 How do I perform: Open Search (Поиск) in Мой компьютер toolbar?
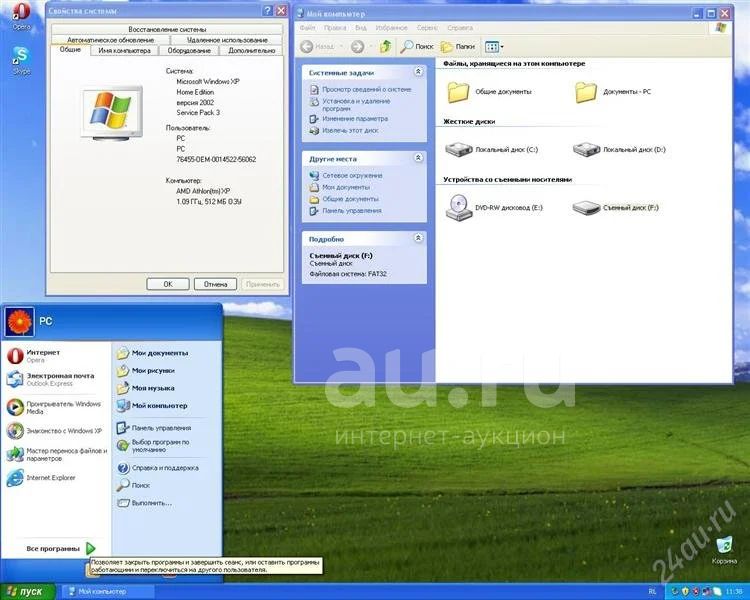click(417, 46)
